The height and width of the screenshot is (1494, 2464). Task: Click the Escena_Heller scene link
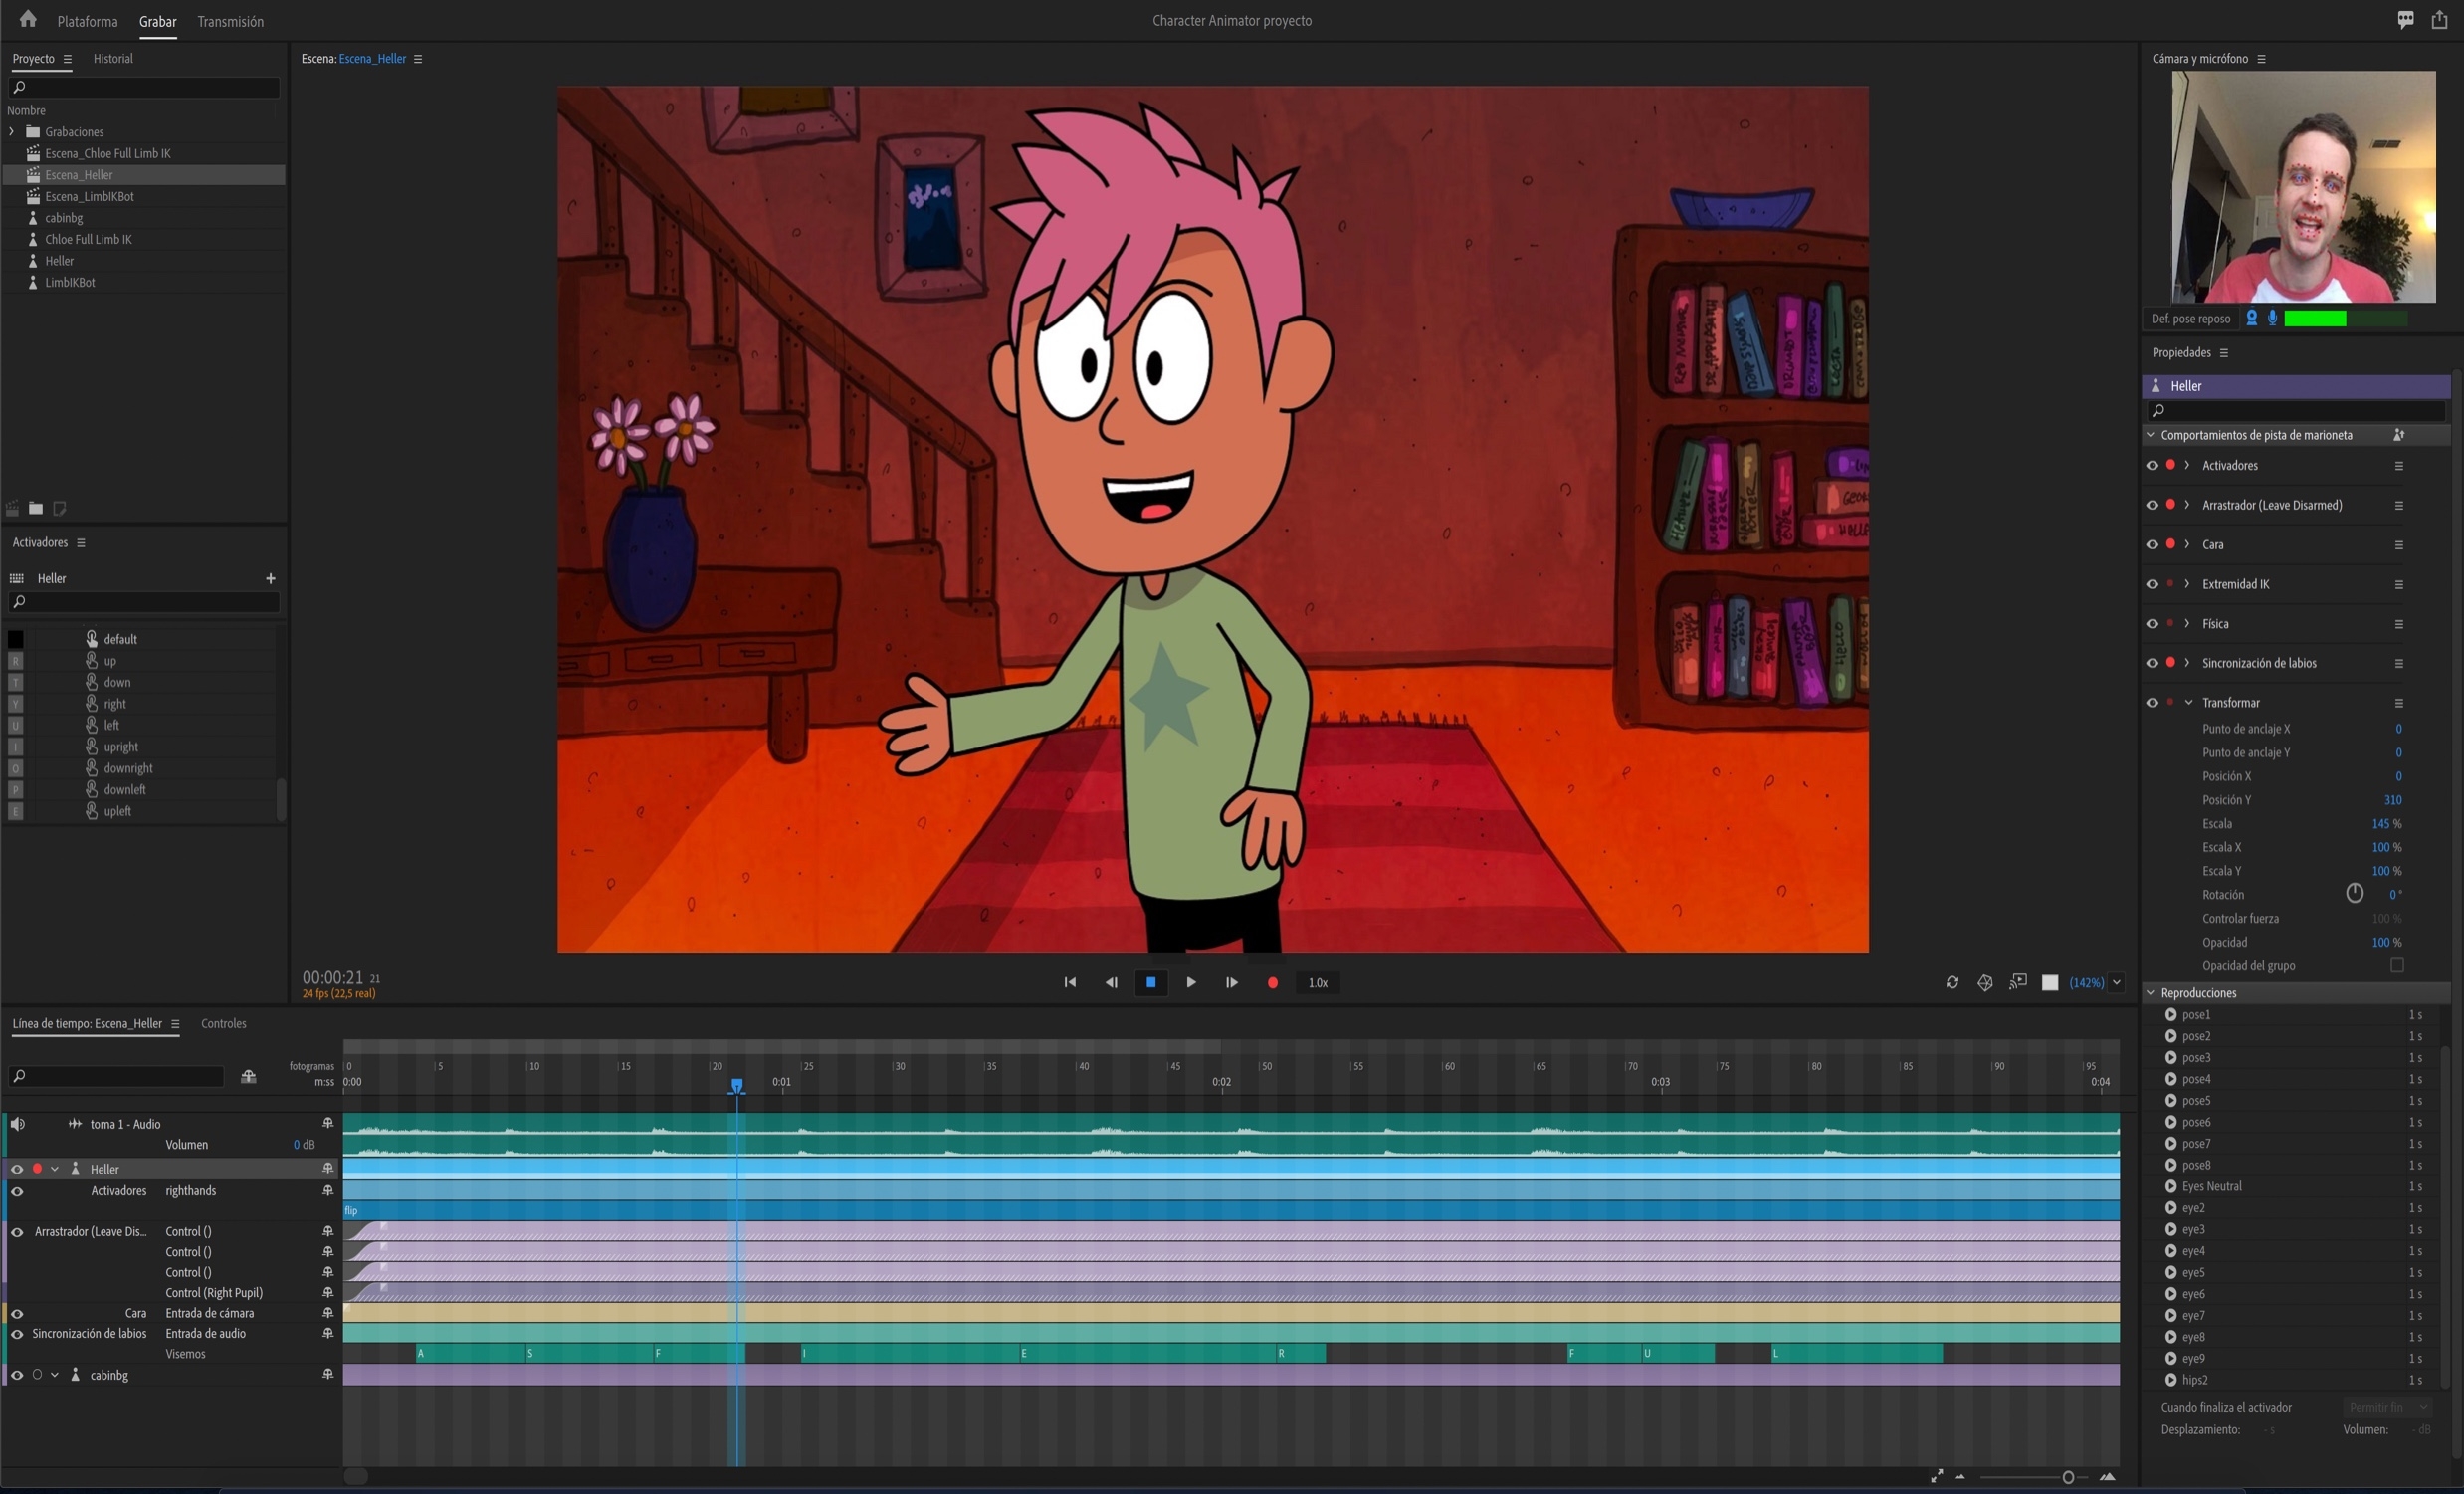tap(372, 58)
